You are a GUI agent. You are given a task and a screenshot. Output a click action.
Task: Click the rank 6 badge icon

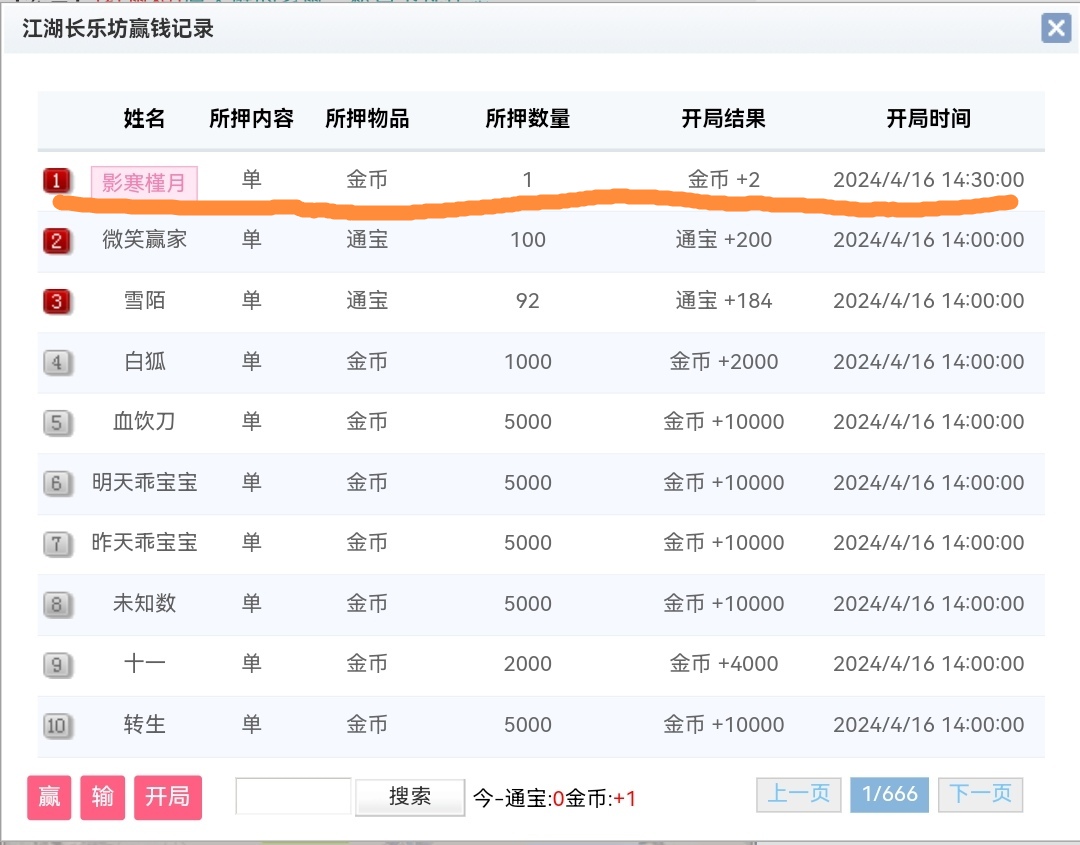57,483
